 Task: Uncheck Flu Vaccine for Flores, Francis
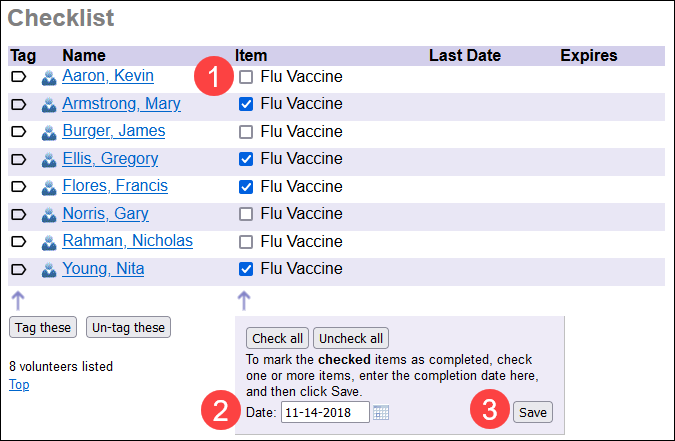246,187
